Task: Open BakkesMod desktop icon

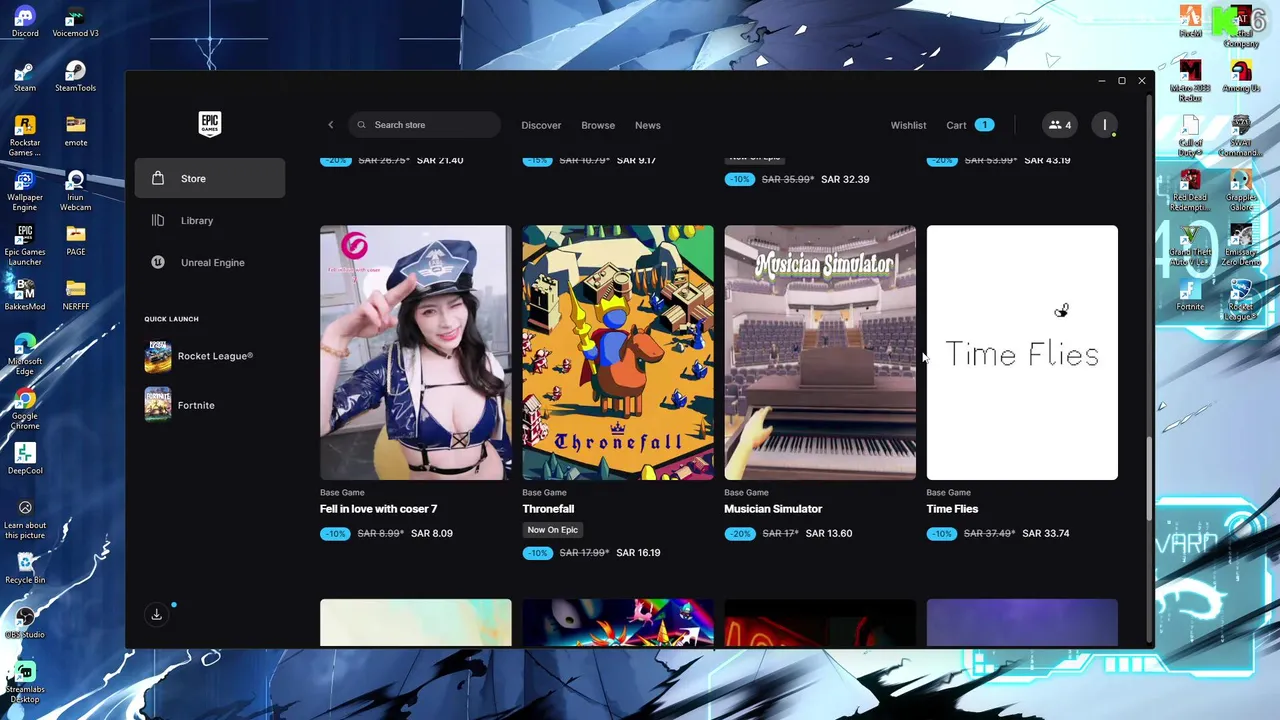Action: [x=25, y=295]
